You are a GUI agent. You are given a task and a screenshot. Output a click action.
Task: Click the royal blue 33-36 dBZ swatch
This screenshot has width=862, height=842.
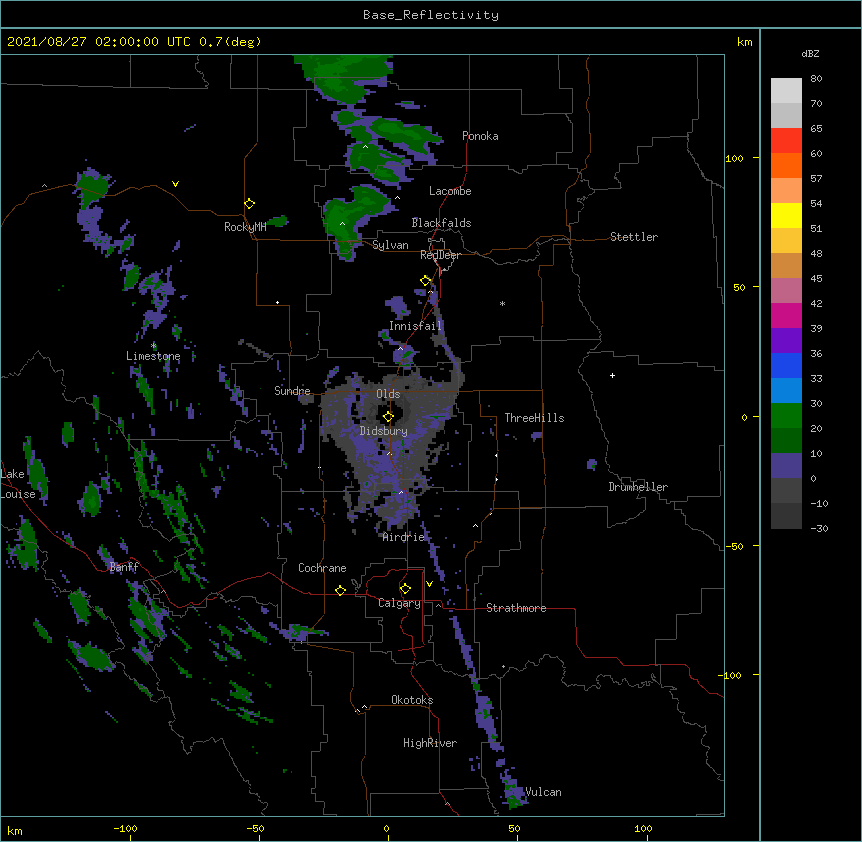point(786,365)
